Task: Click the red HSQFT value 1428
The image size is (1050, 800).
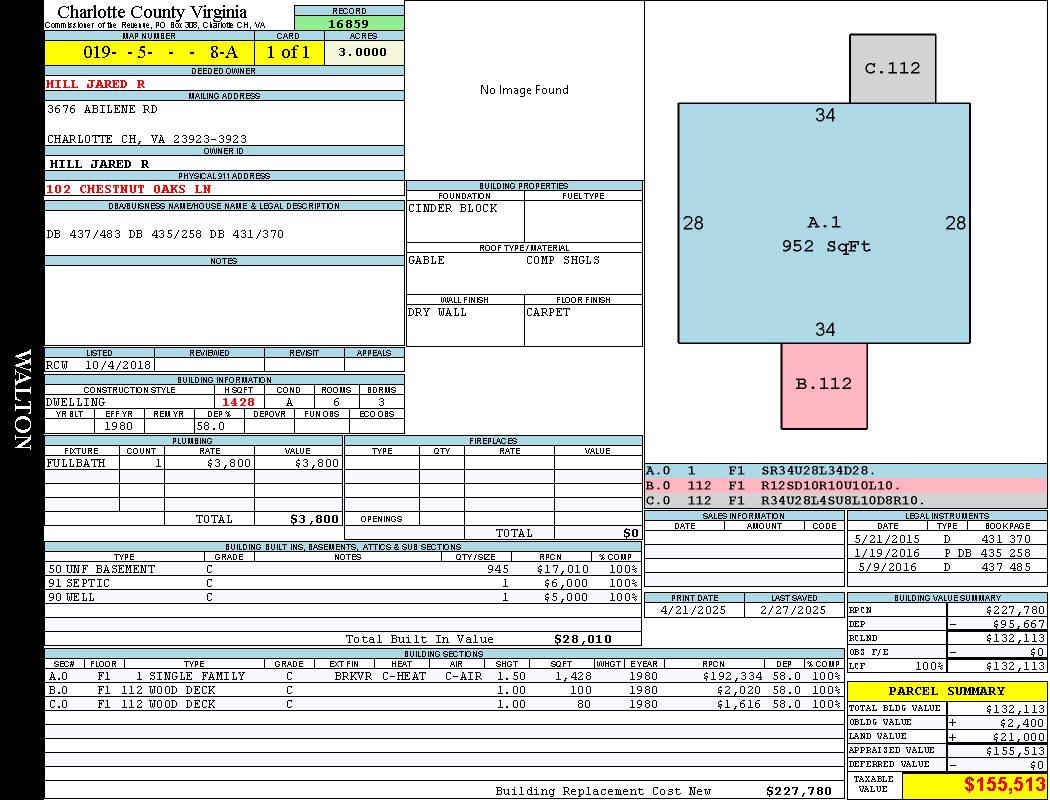Action: click(238, 402)
